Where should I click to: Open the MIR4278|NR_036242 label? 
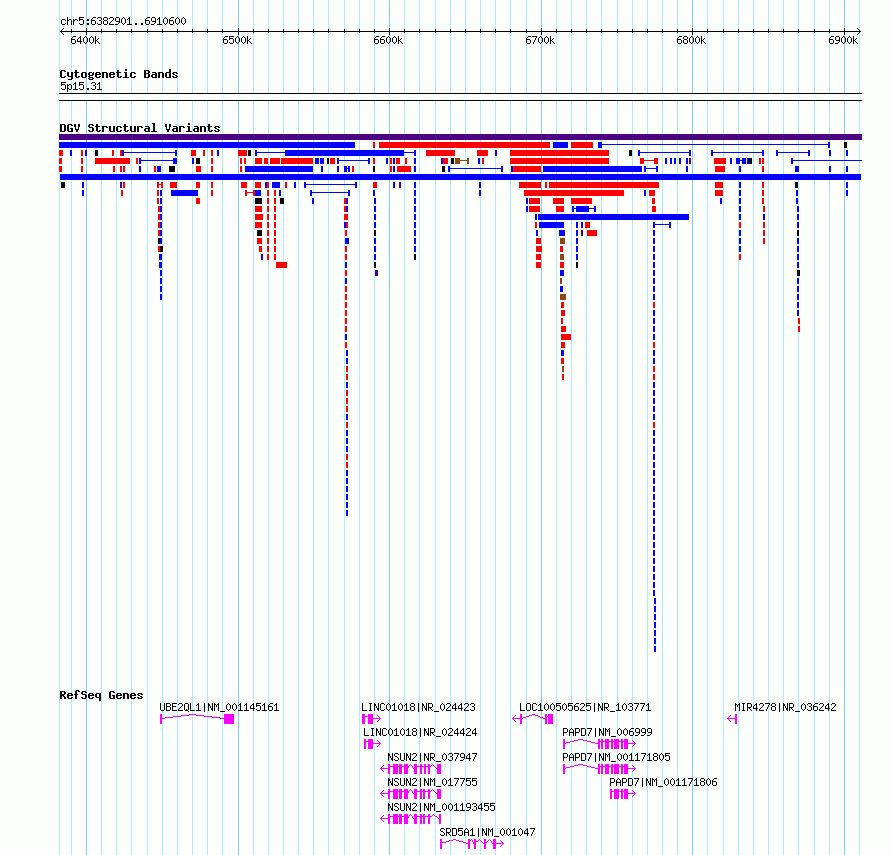click(786, 707)
